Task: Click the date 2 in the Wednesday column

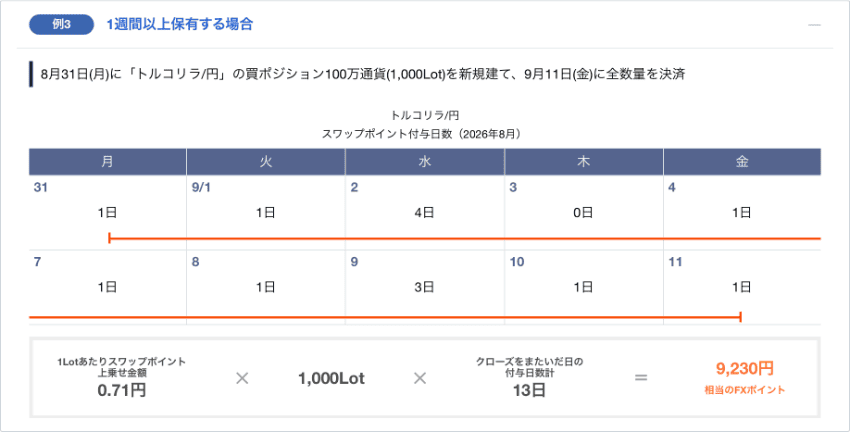Action: [354, 188]
